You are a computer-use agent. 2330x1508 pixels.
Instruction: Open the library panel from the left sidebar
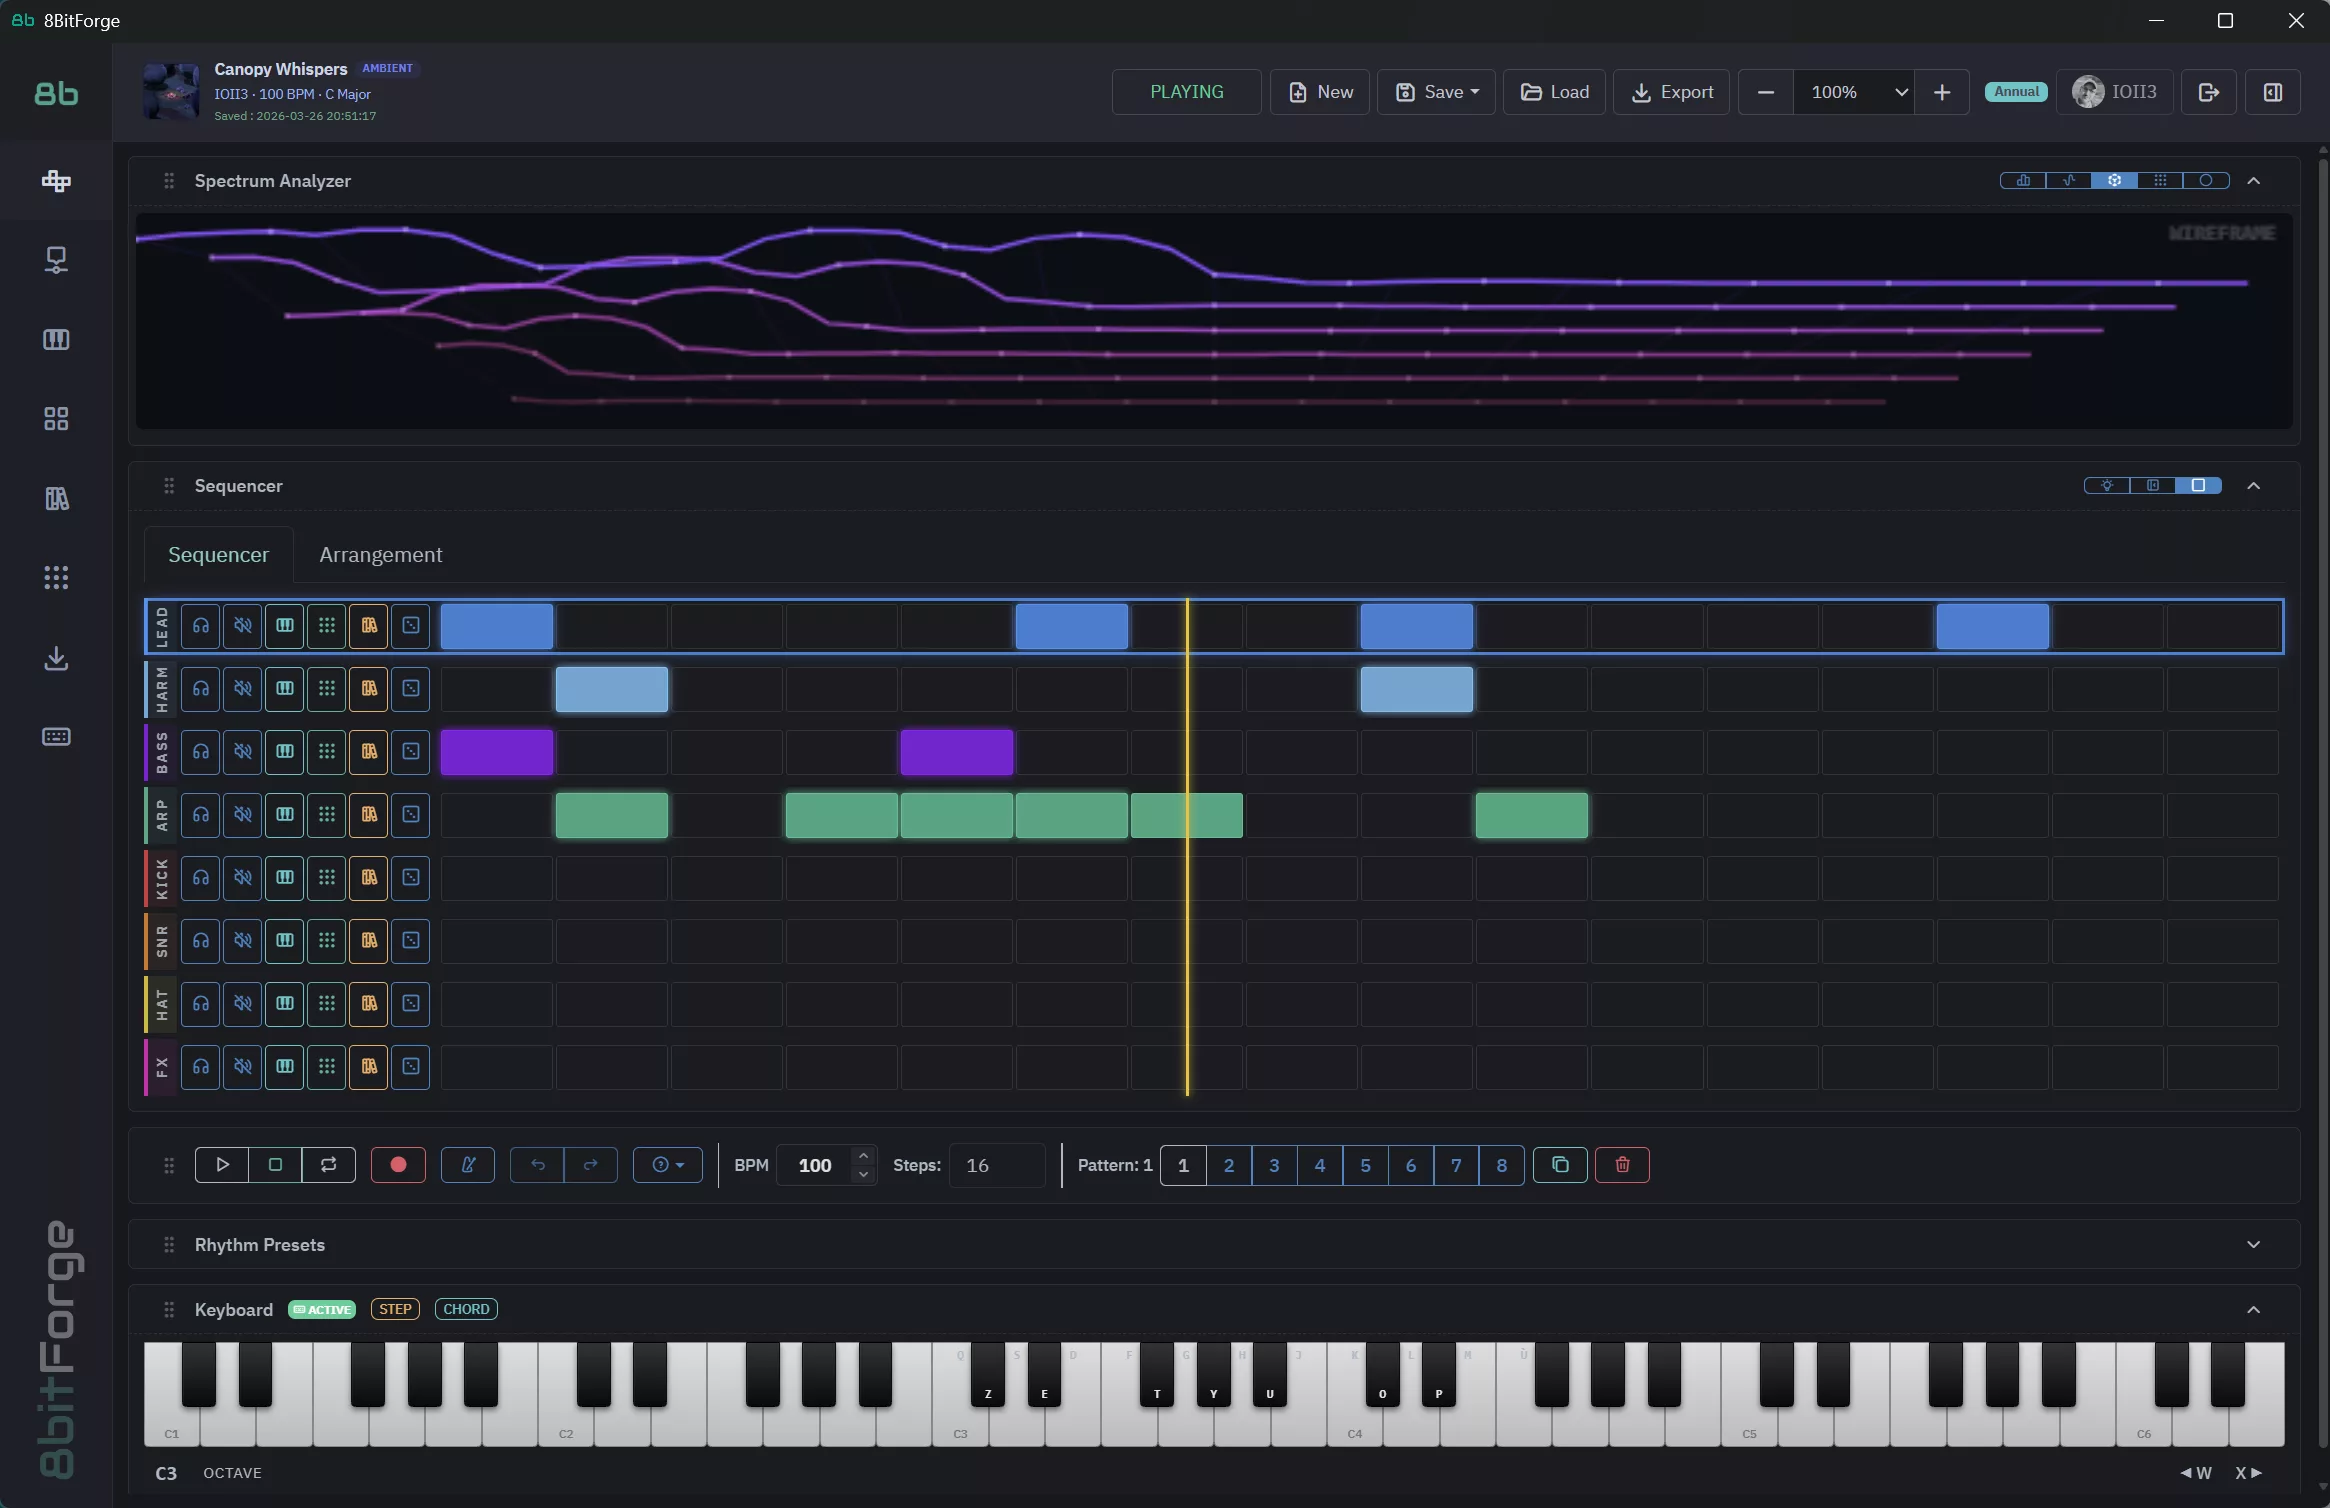[x=56, y=498]
